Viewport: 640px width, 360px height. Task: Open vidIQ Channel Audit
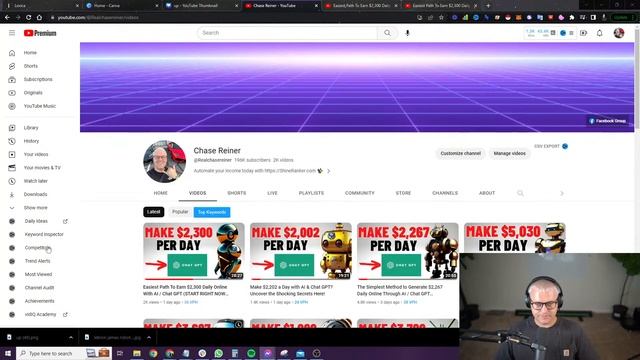40,288
